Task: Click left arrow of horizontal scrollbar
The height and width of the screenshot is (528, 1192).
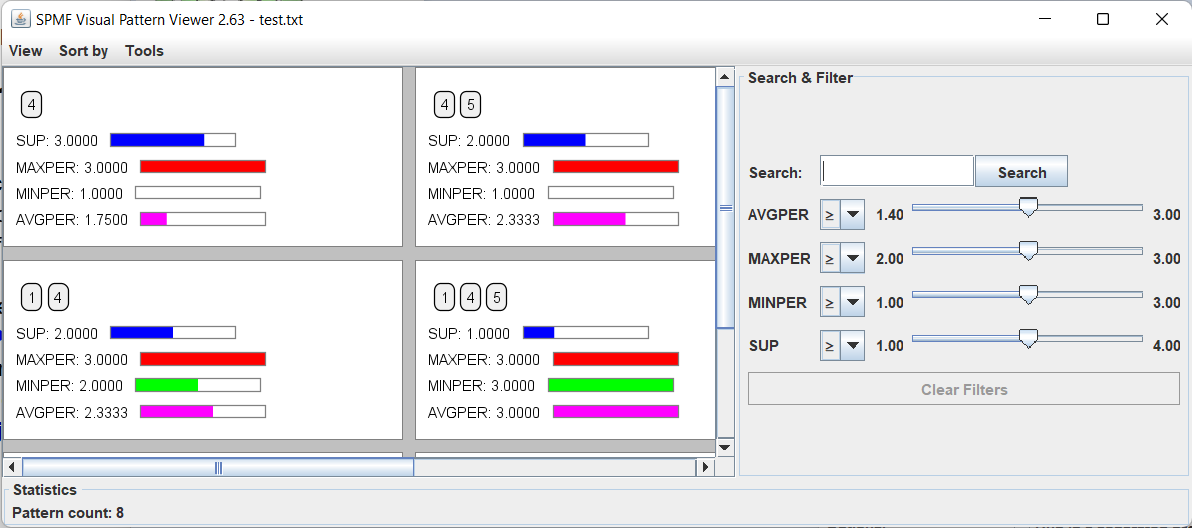Action: (12, 467)
